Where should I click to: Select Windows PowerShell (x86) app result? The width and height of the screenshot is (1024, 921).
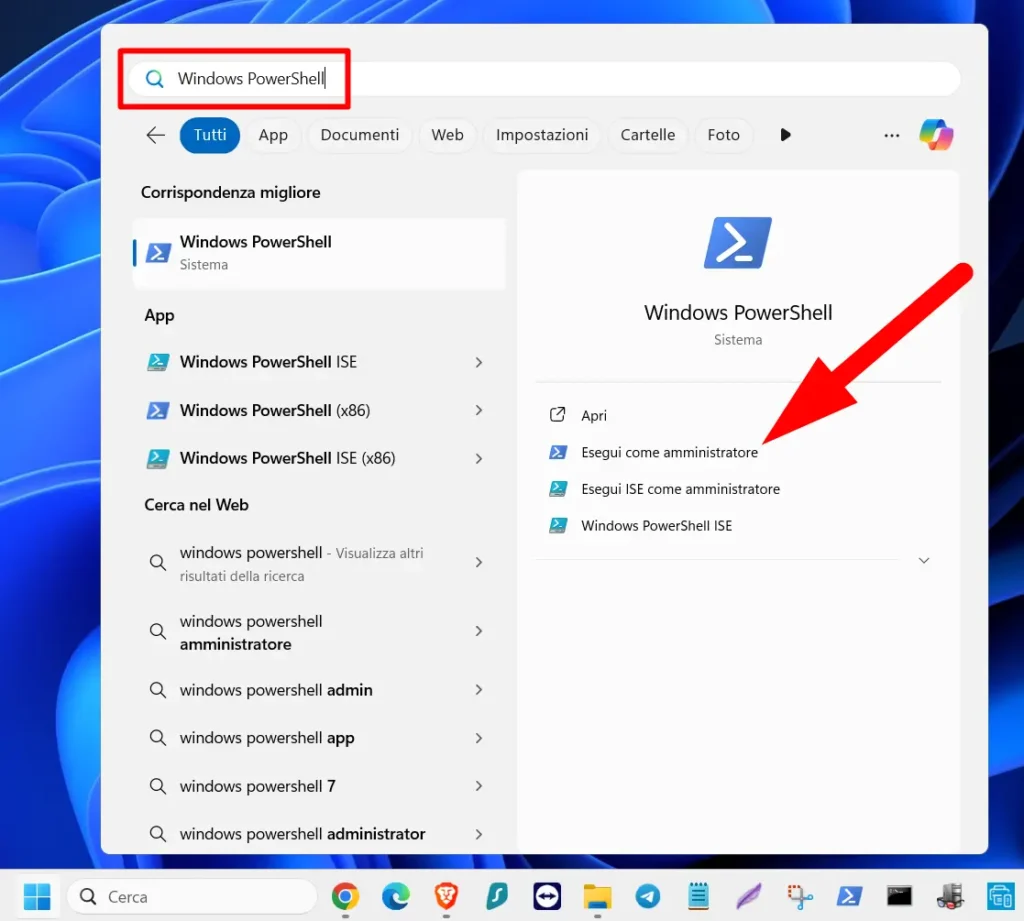click(x=319, y=410)
